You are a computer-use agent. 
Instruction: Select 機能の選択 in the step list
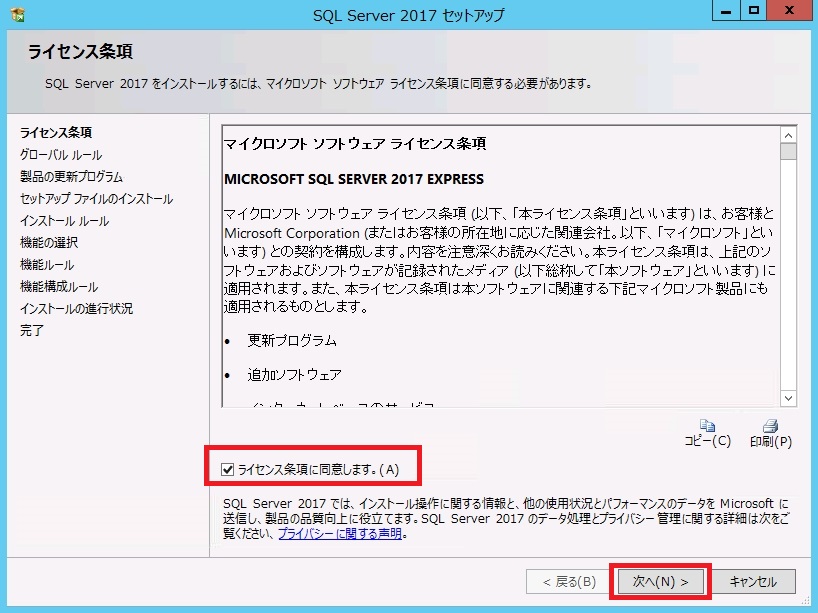(x=49, y=243)
